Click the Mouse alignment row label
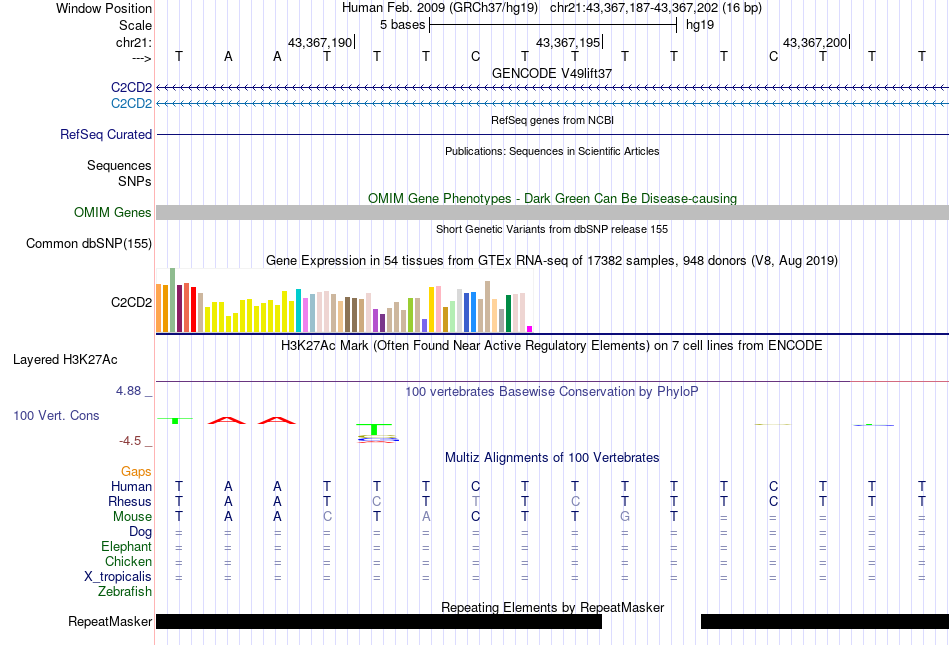Screen dimensions: 950x645 point(132,517)
